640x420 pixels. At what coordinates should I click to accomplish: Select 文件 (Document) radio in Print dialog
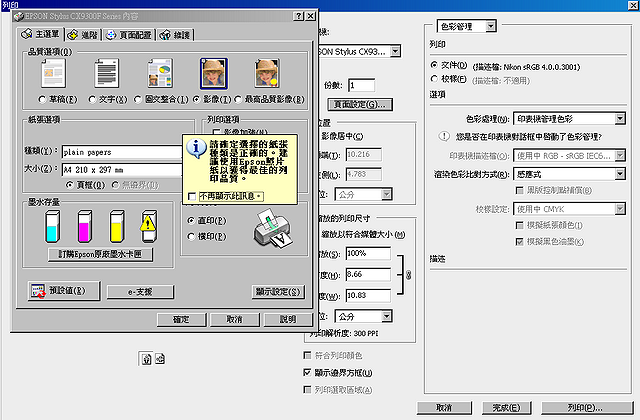click(x=434, y=65)
